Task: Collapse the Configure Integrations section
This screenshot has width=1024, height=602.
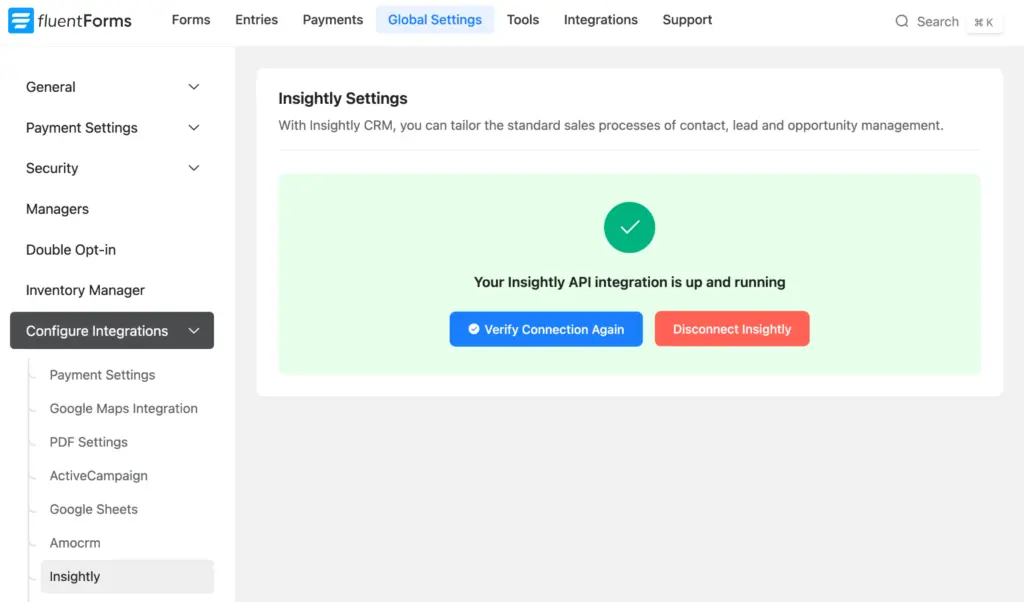Action: (x=110, y=330)
